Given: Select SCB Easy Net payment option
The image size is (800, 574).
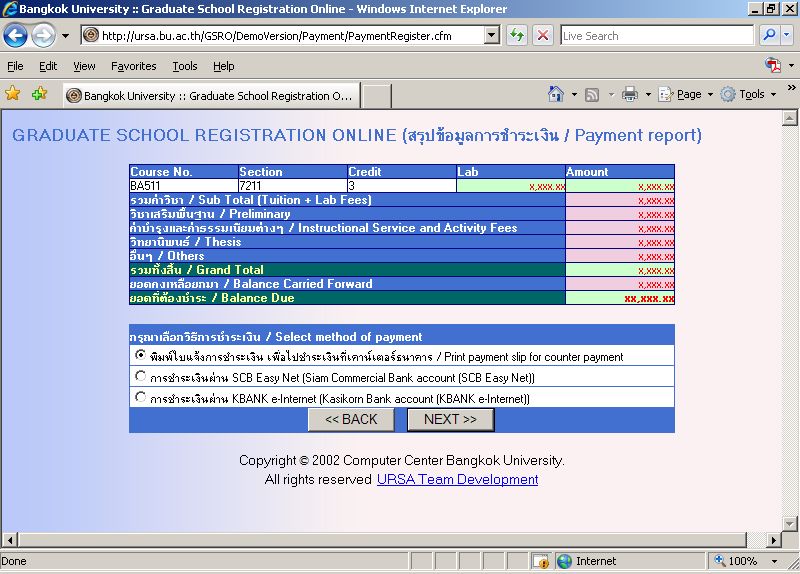Looking at the screenshot, I should (x=140, y=376).
